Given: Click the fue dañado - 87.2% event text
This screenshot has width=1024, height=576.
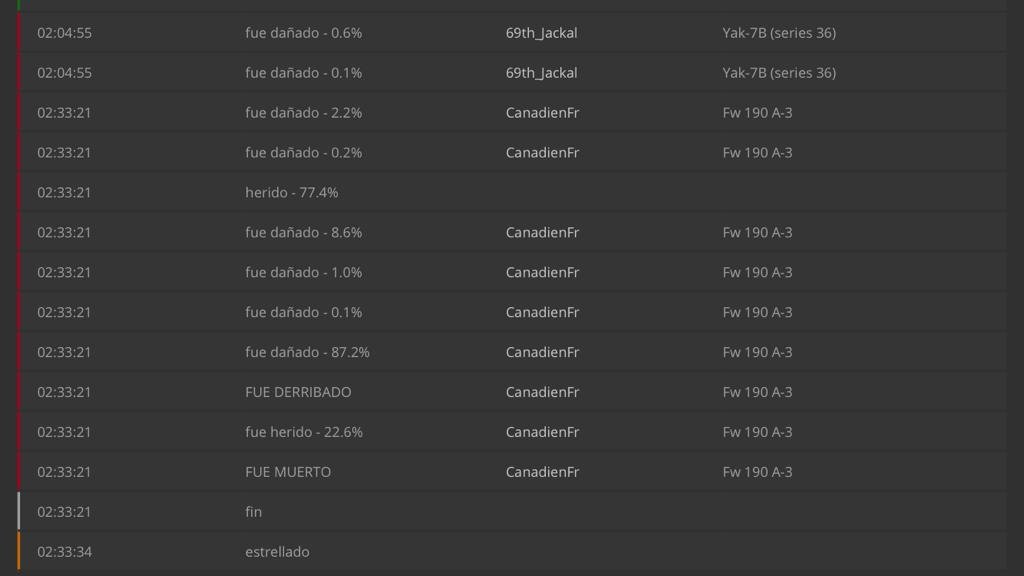Looking at the screenshot, I should click(x=307, y=352).
